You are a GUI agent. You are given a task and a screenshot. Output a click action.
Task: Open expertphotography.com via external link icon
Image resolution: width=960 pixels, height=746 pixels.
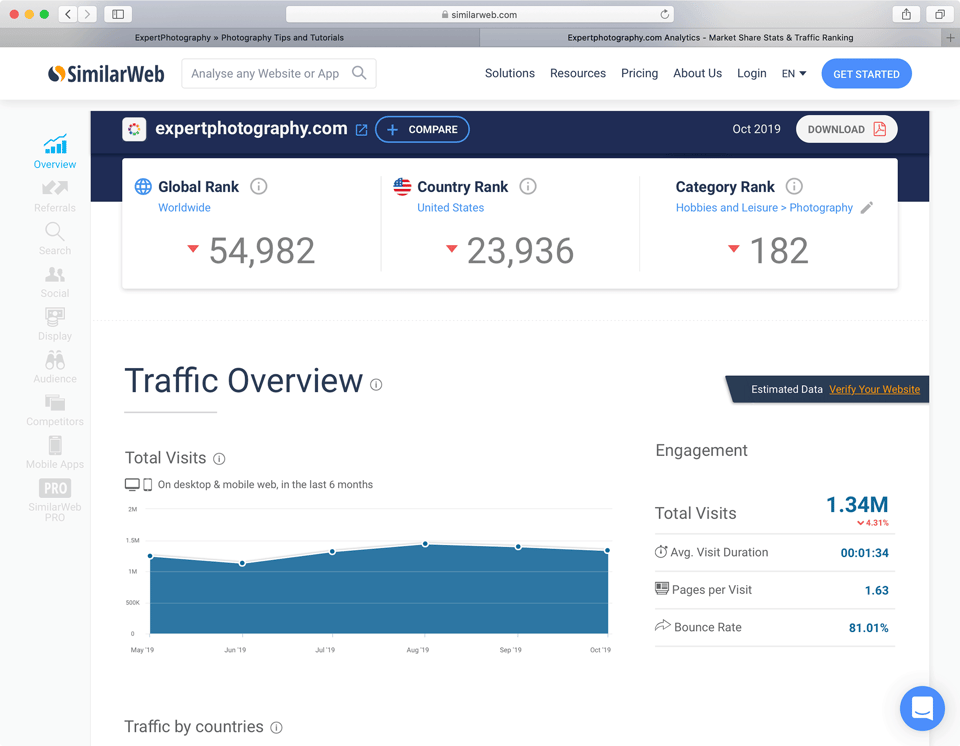[361, 130]
